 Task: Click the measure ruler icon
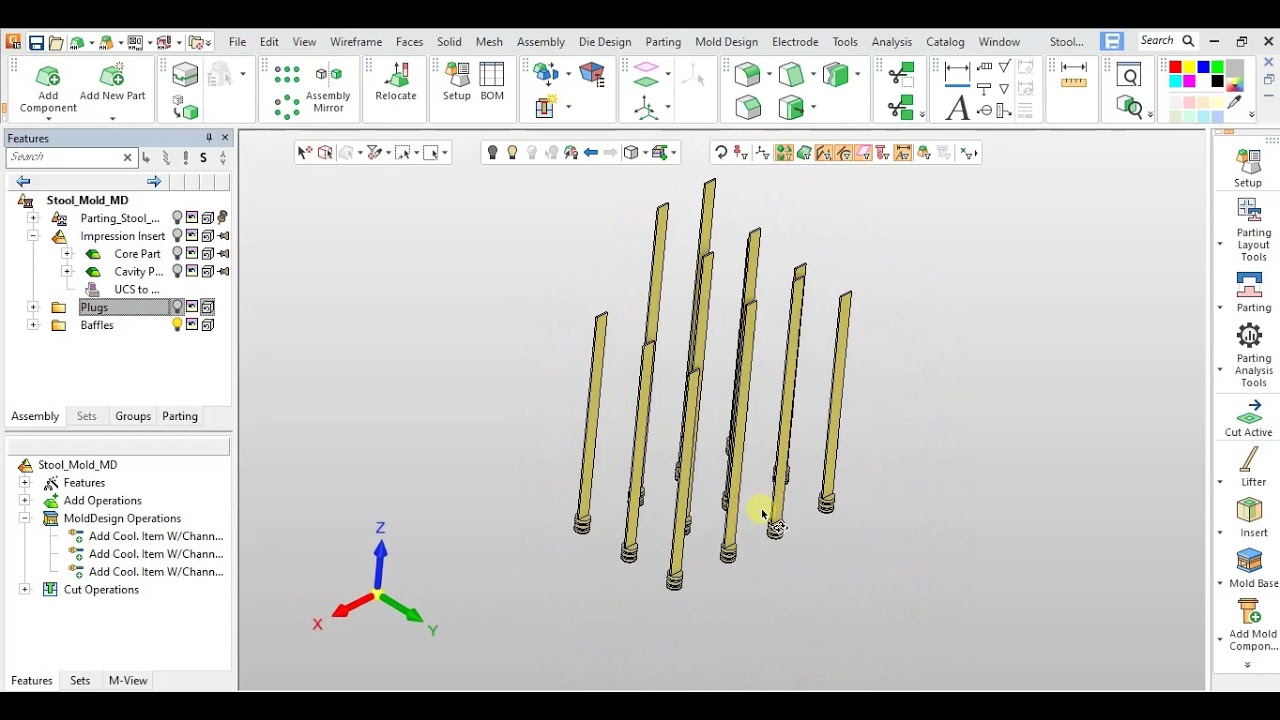1074,75
